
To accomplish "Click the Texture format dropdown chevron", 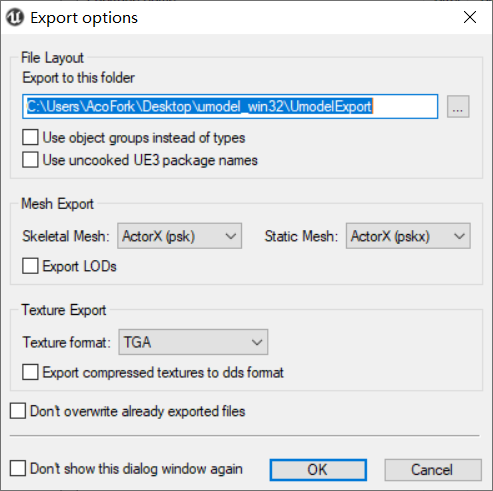I will [257, 342].
